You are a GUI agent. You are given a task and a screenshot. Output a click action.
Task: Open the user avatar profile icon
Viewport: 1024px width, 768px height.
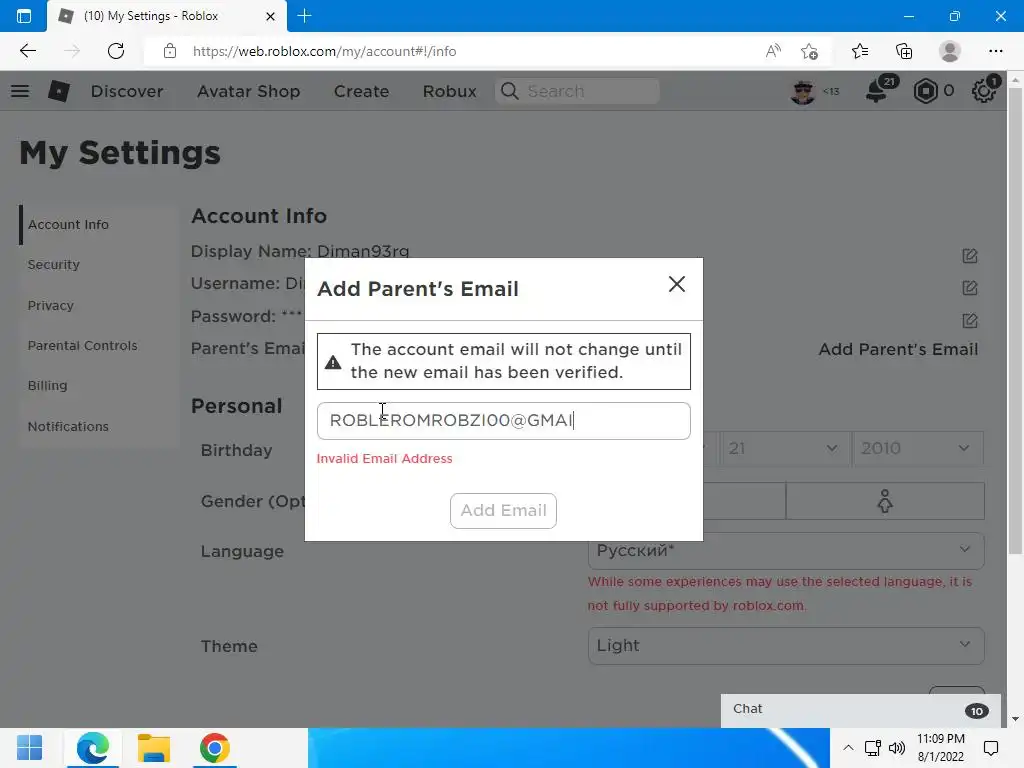(x=803, y=91)
